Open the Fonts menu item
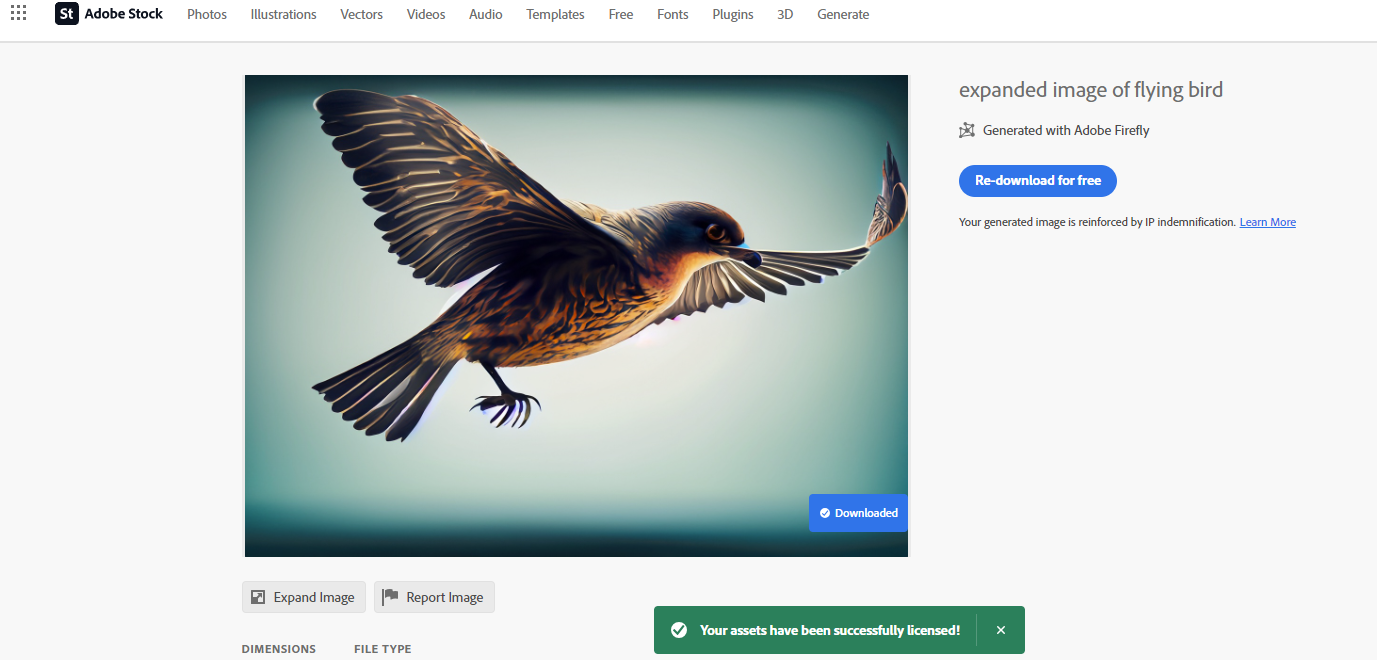This screenshot has height=660, width=1377. pyautogui.click(x=672, y=14)
